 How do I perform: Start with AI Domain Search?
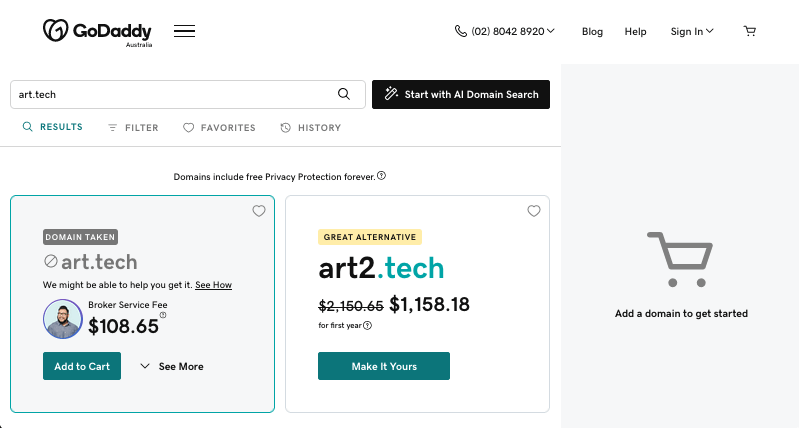click(461, 94)
